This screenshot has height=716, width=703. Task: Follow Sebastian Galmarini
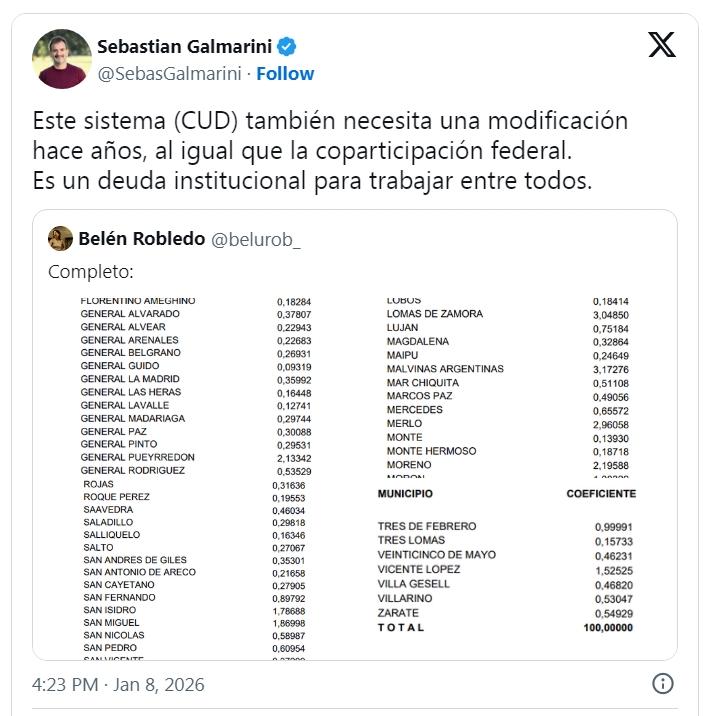coord(285,73)
